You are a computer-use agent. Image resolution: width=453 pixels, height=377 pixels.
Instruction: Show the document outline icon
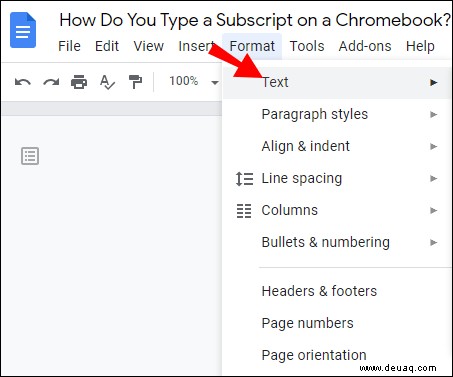30,156
